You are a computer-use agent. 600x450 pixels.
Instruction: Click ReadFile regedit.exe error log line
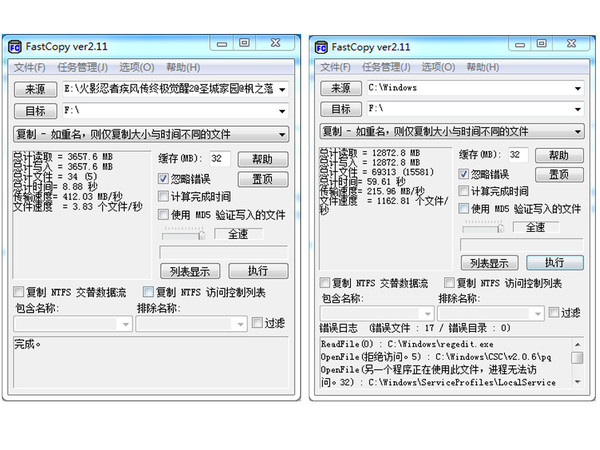point(407,344)
